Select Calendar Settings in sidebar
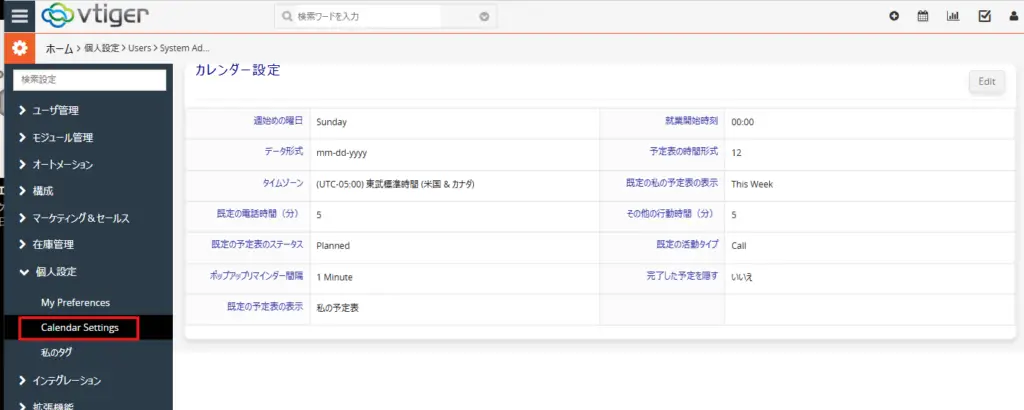1024x410 pixels. click(x=79, y=328)
